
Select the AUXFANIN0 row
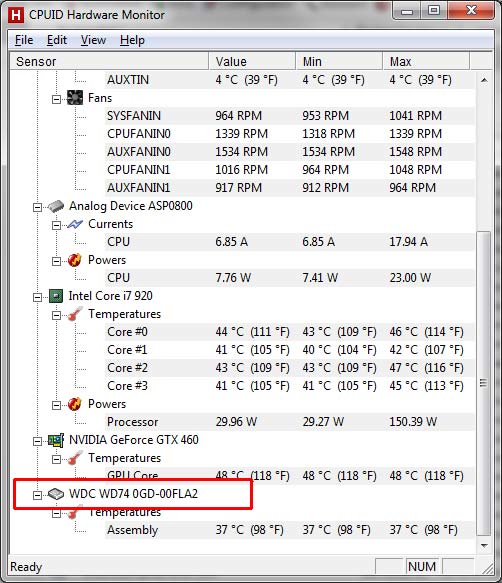tap(290, 152)
